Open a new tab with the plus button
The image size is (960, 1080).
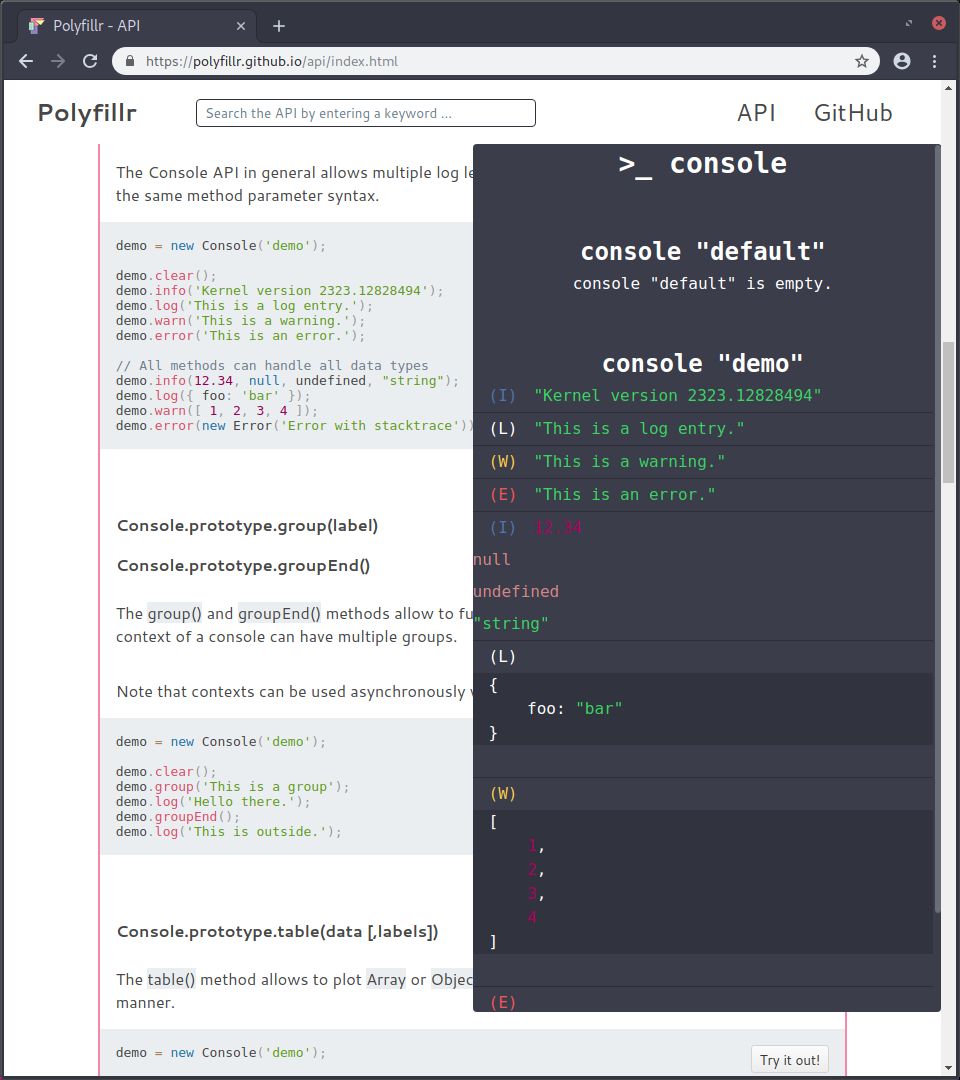pyautogui.click(x=279, y=26)
